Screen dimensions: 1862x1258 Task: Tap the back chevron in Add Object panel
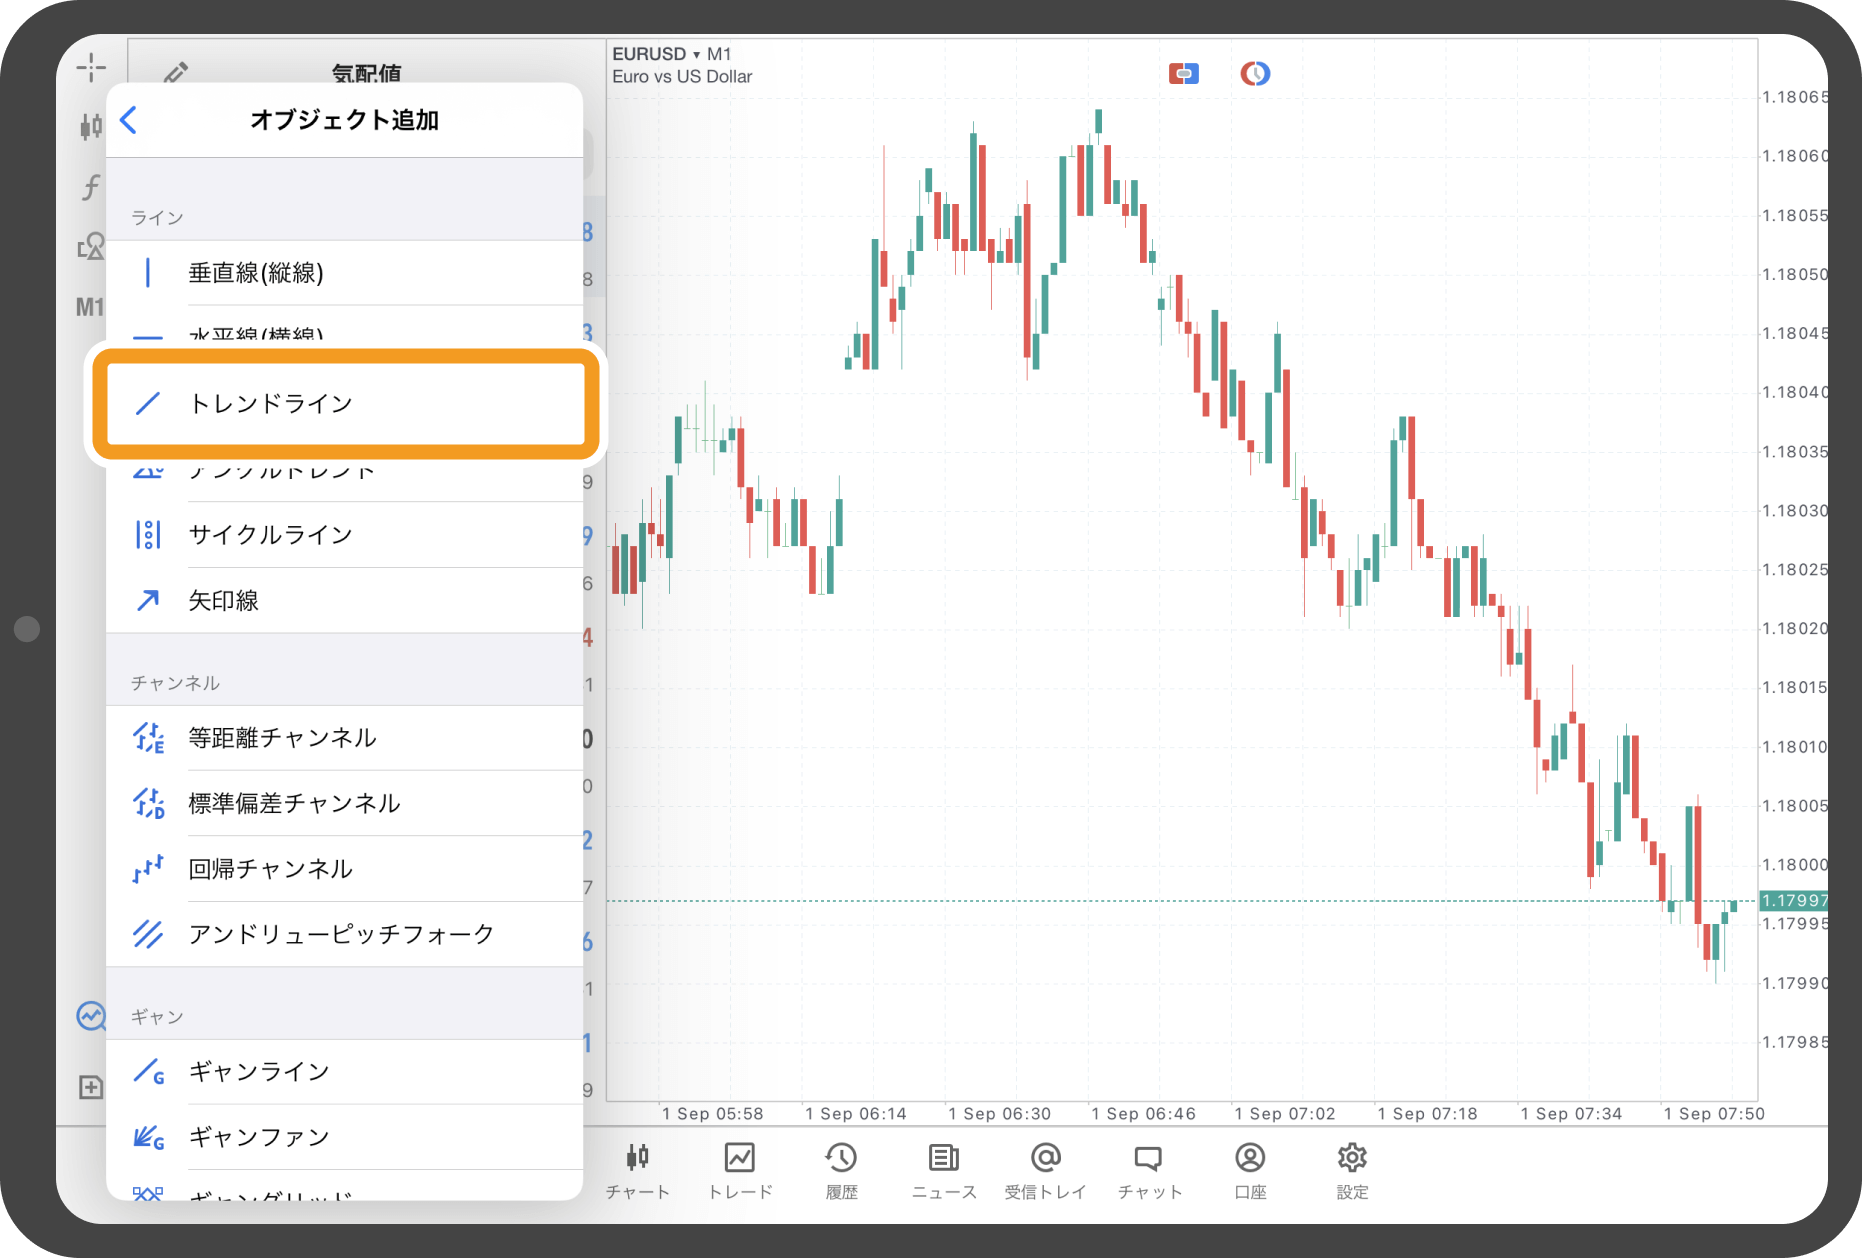click(x=128, y=120)
